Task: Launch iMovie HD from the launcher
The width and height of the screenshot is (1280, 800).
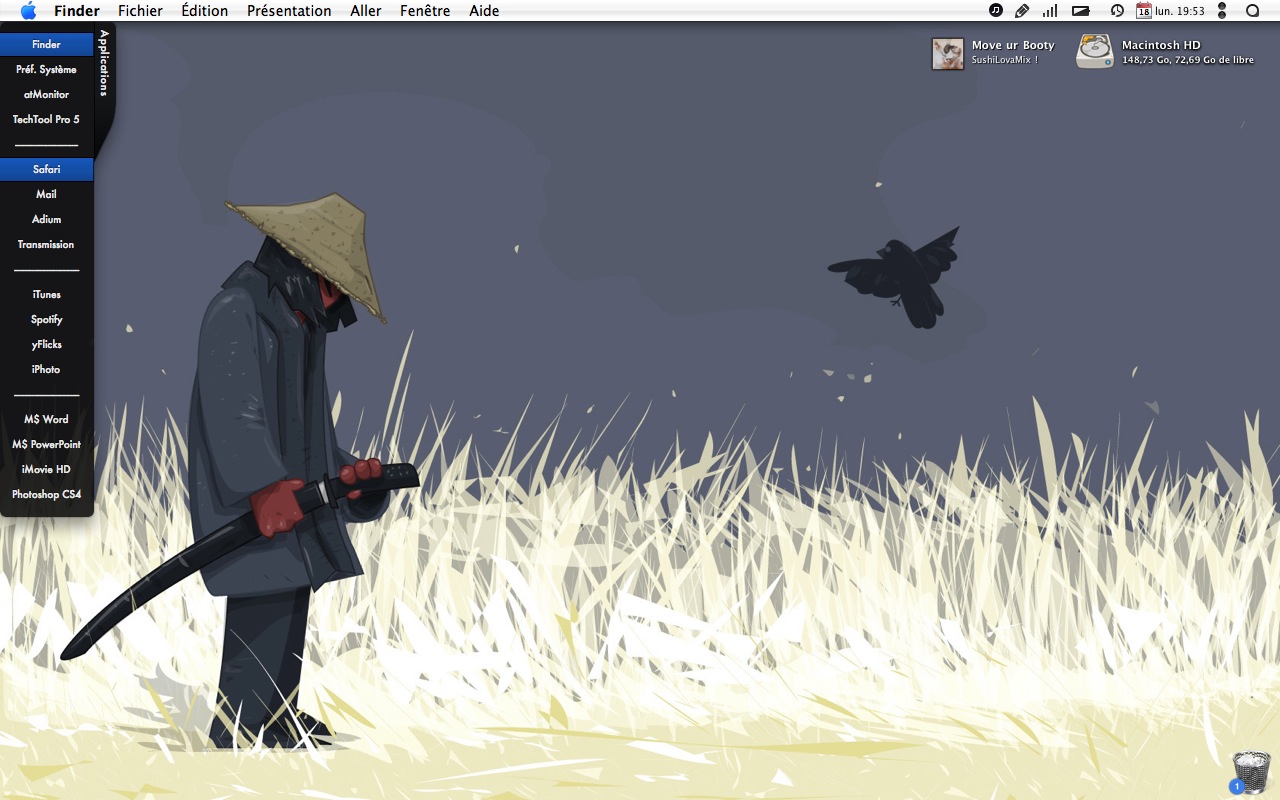Action: point(46,469)
